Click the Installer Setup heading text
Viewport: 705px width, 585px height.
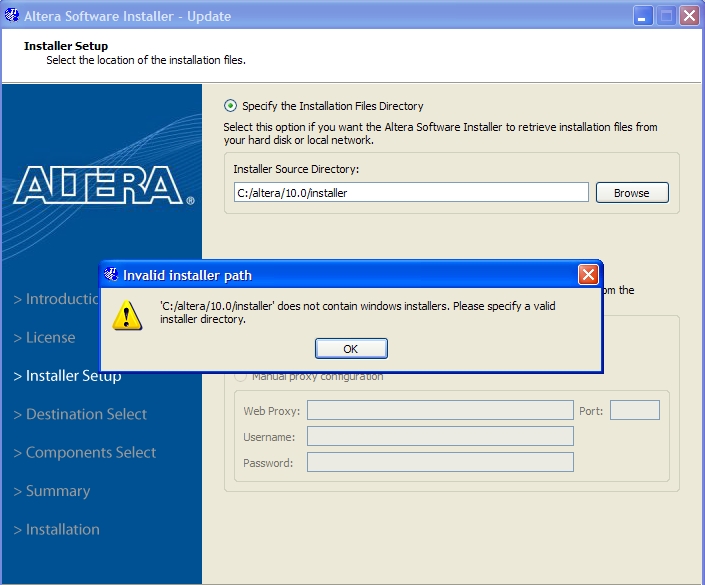click(x=66, y=46)
